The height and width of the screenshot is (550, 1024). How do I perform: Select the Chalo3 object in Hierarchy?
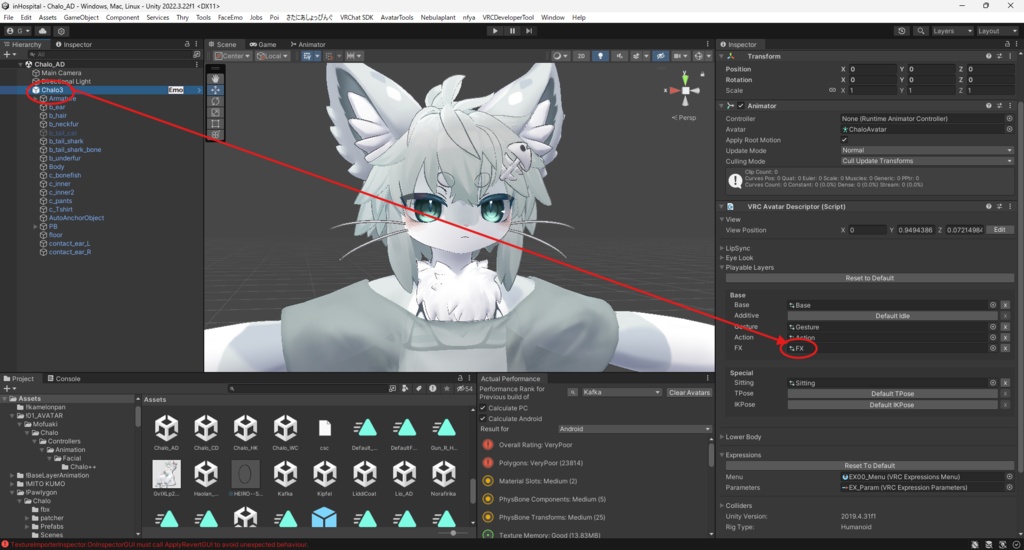[52, 90]
